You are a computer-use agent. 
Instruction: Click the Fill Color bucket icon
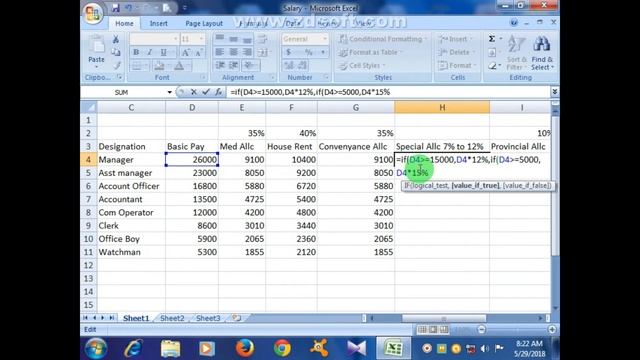click(160, 66)
